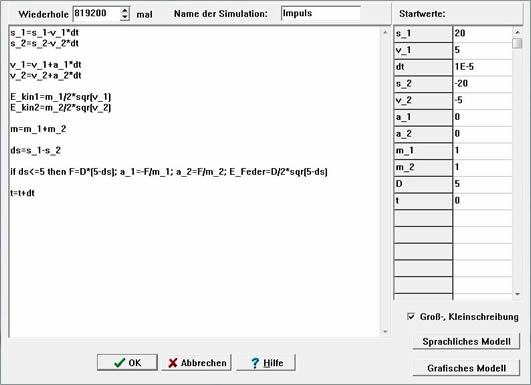Select the s_1 start value 20

[x=483, y=34]
